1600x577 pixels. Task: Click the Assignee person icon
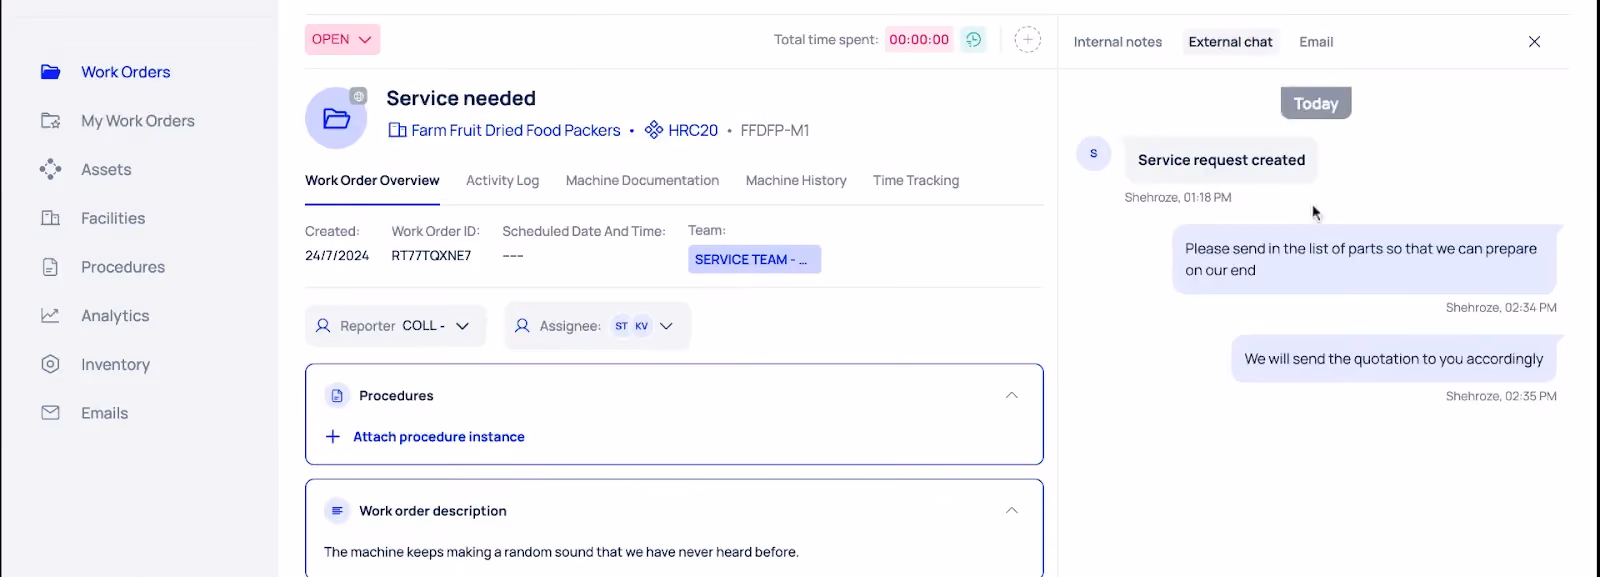click(x=522, y=326)
